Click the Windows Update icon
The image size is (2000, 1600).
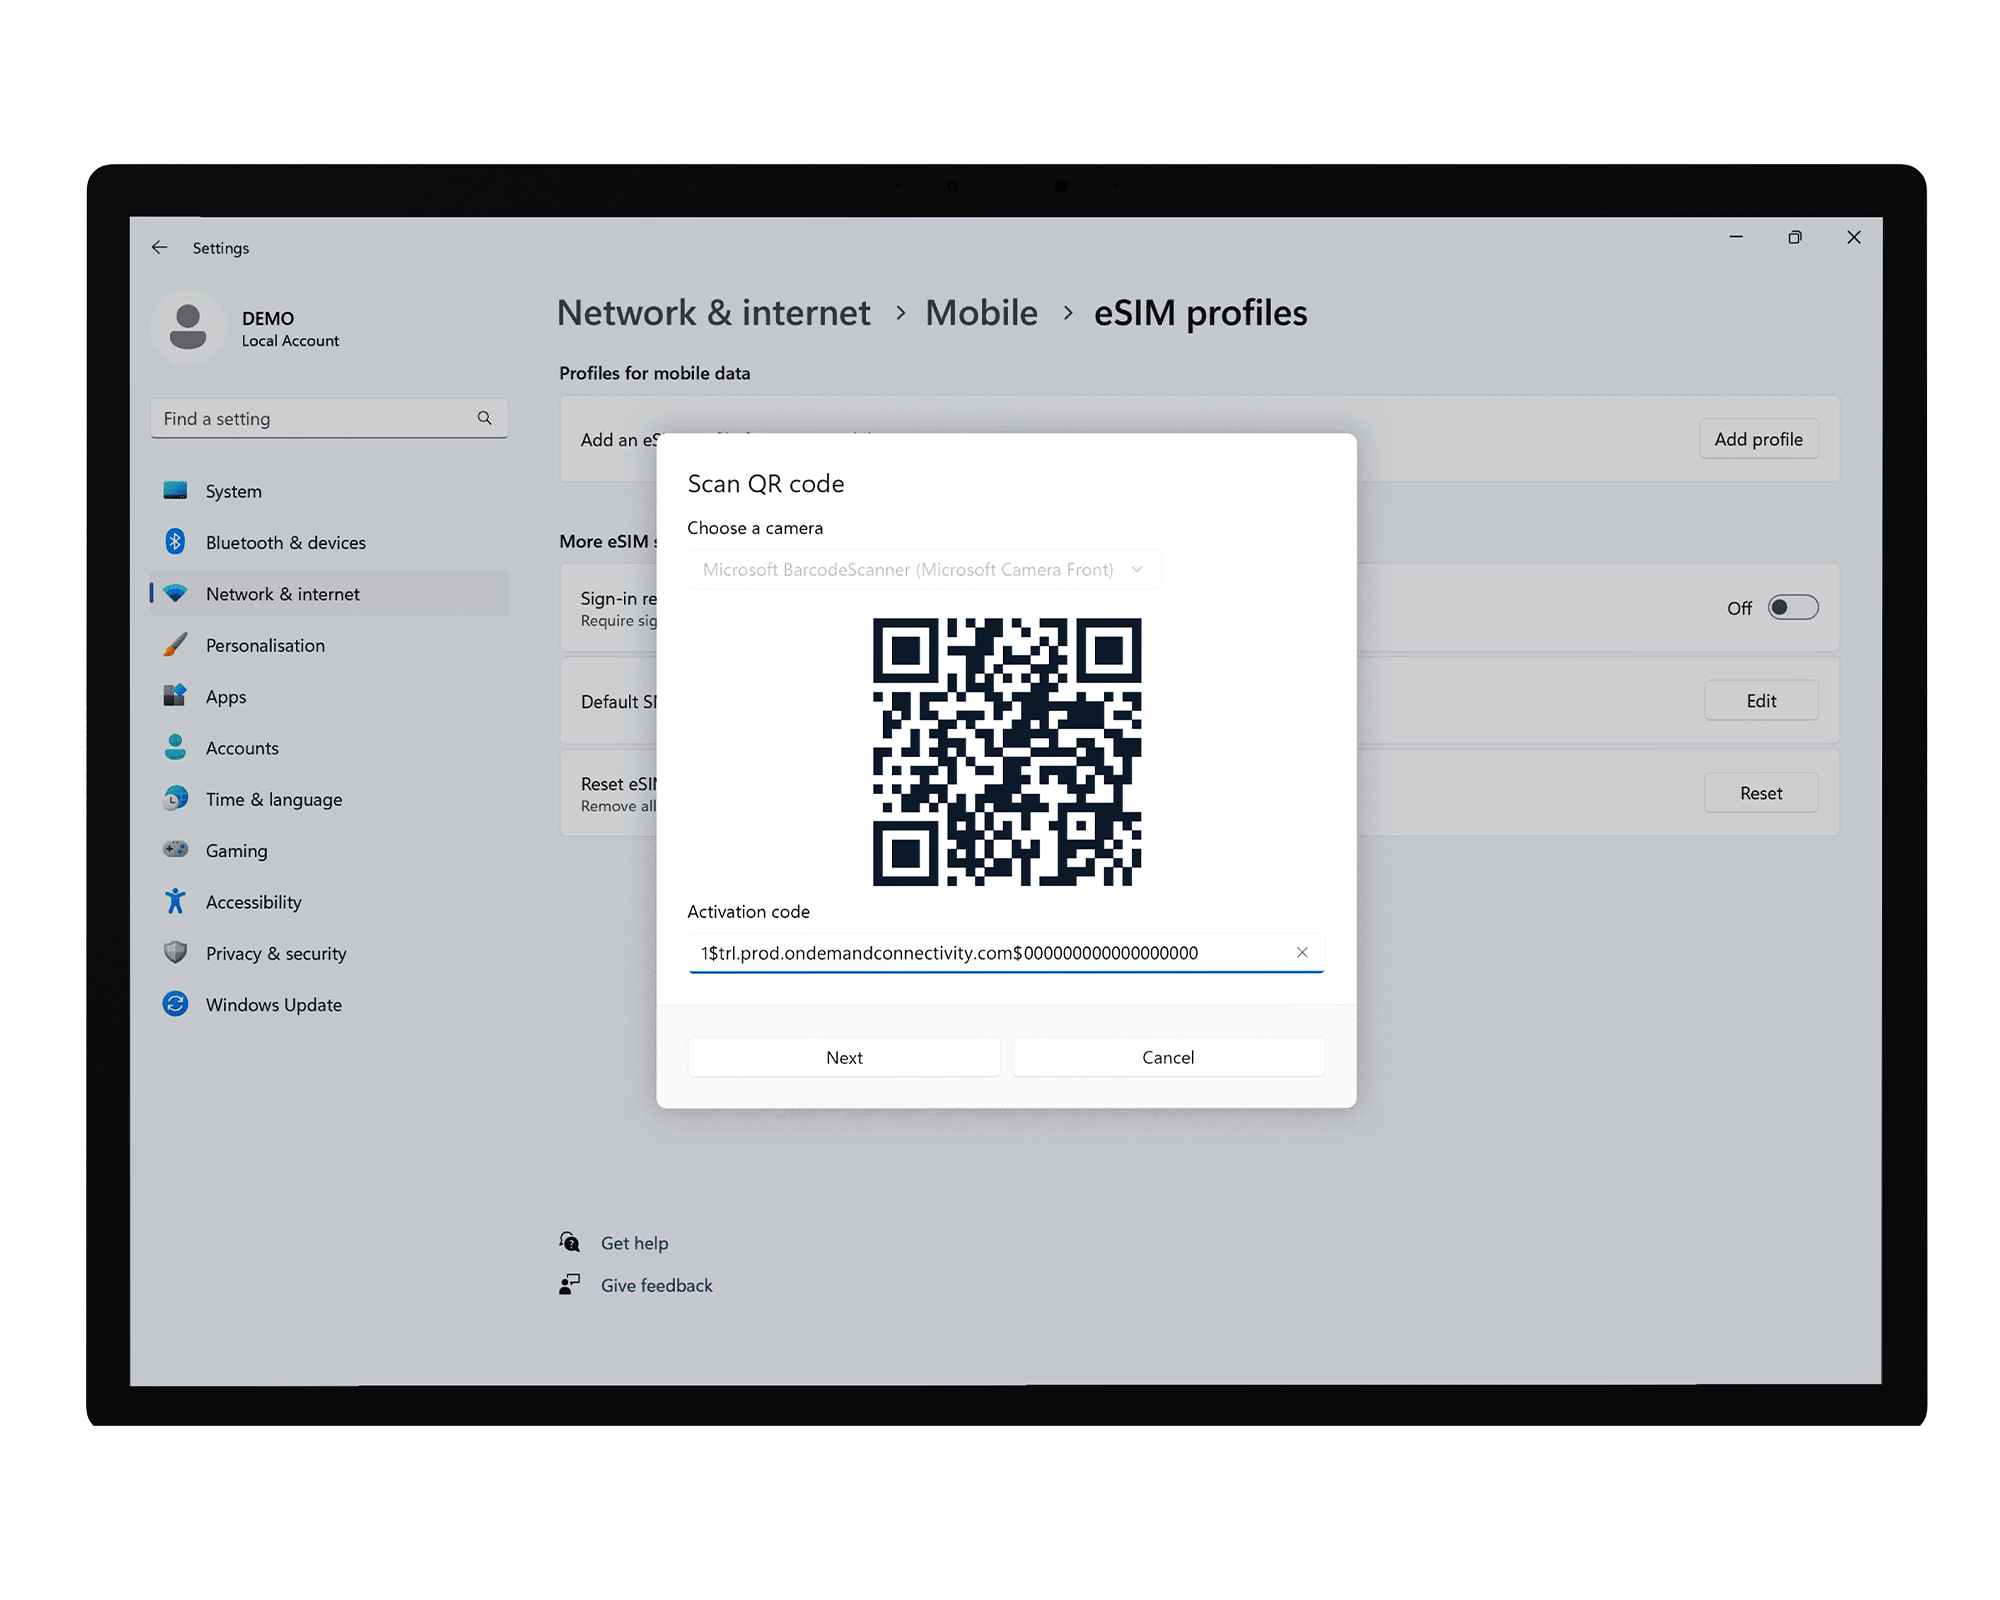[175, 1004]
